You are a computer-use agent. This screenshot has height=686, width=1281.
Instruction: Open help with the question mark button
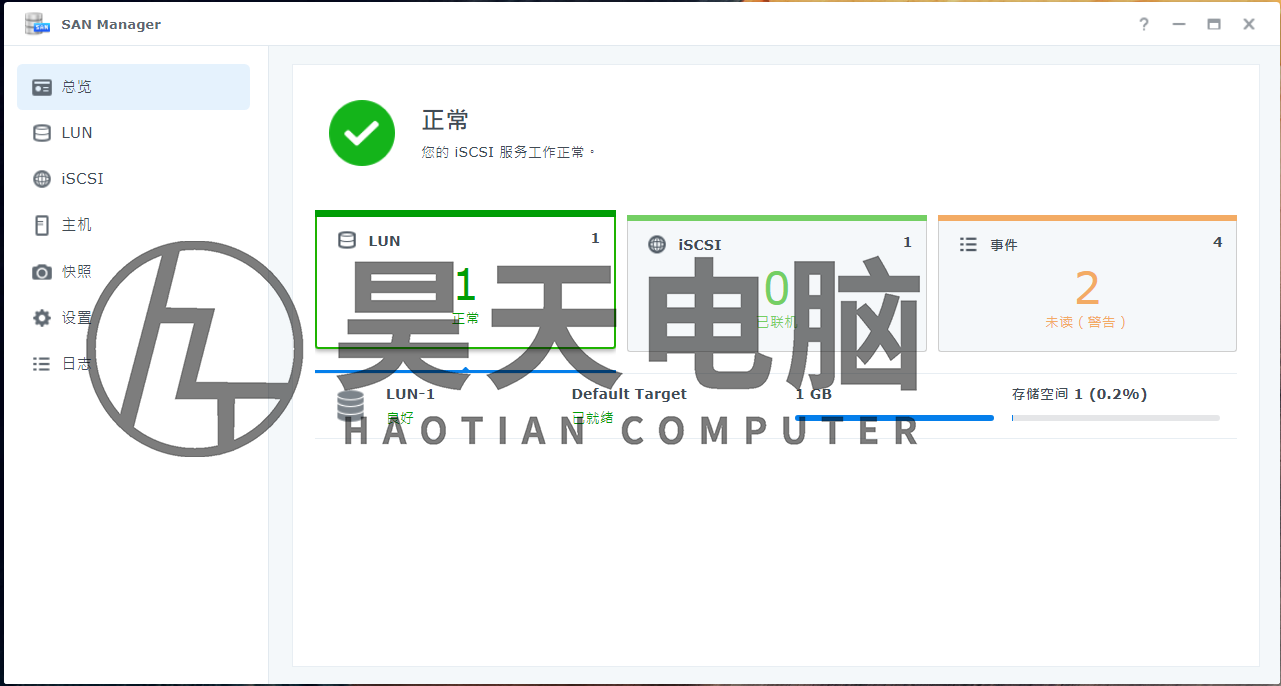point(1143,24)
